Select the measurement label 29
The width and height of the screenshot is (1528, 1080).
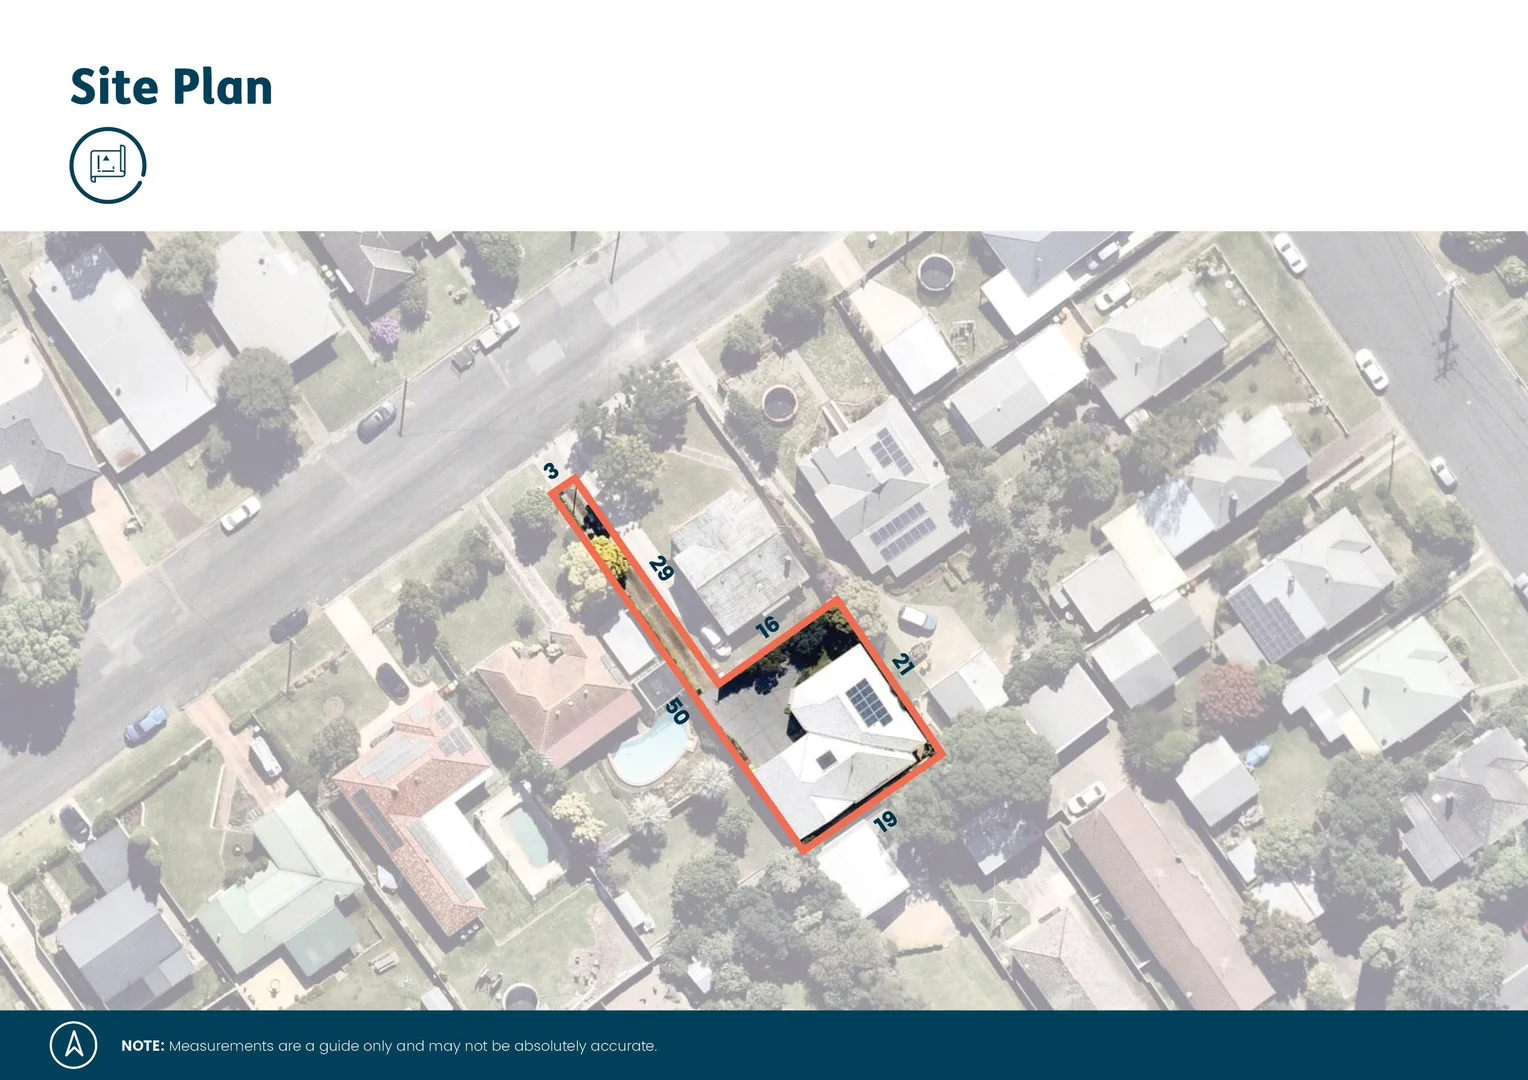click(662, 568)
